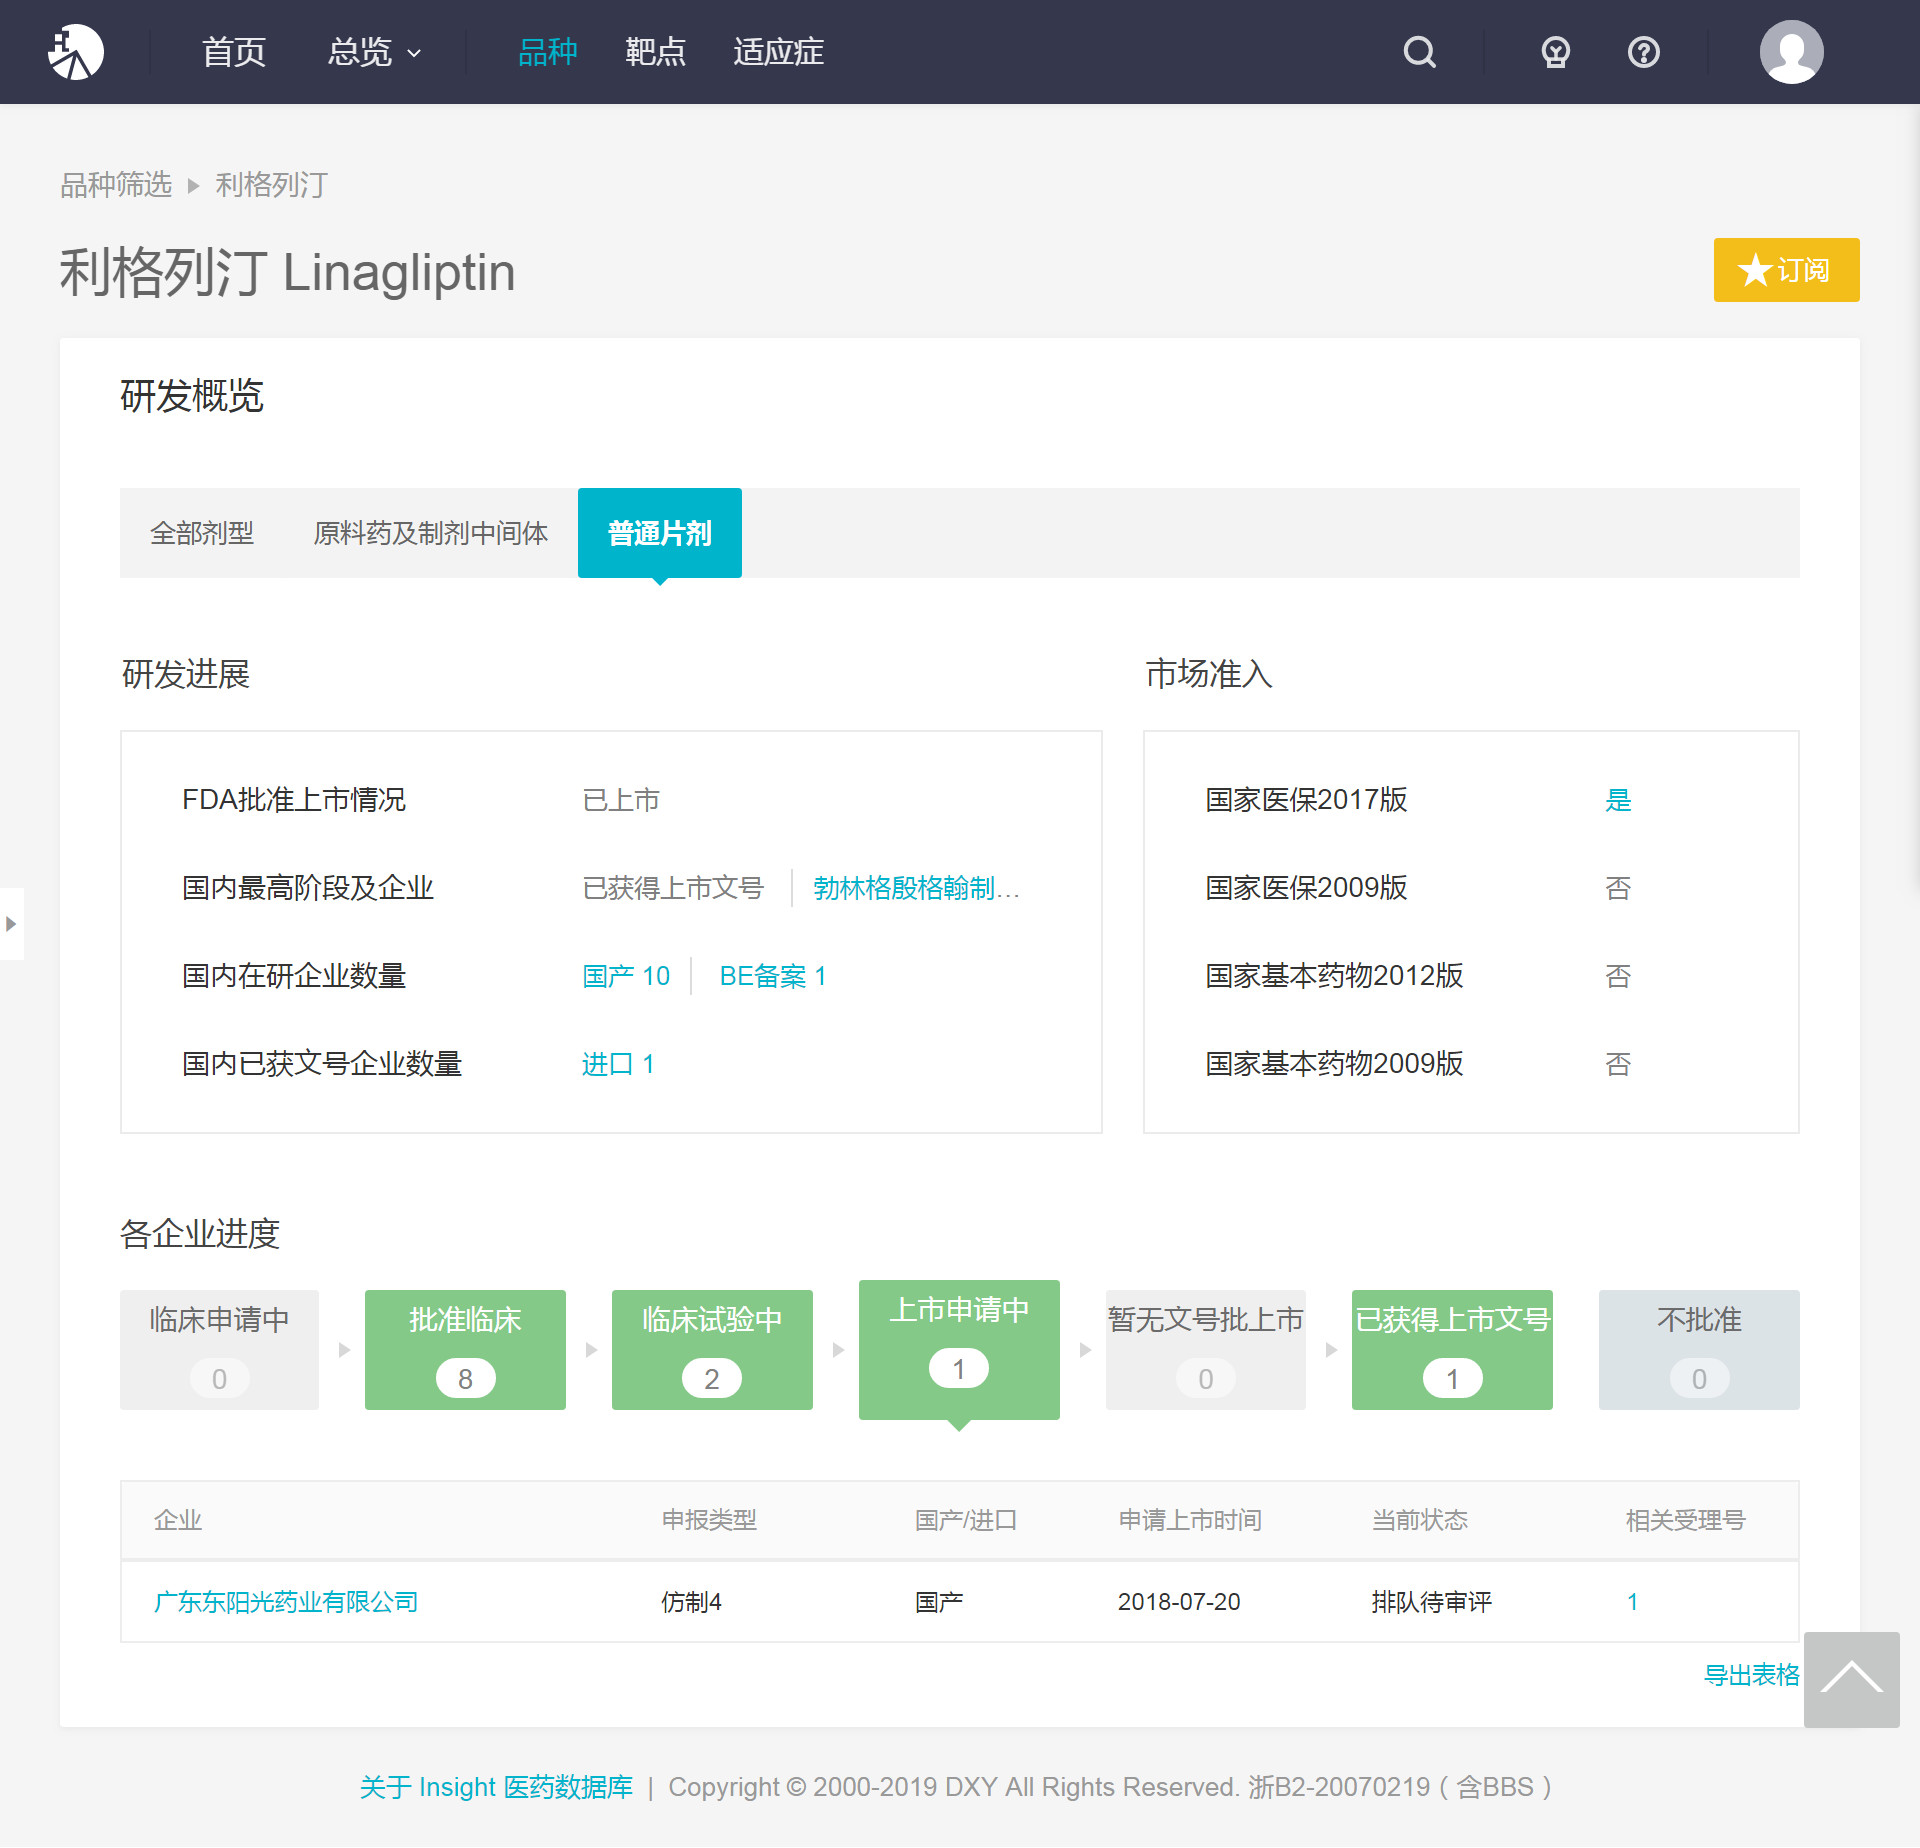Click the Insight logo
This screenshot has height=1848, width=1920.
tap(77, 51)
